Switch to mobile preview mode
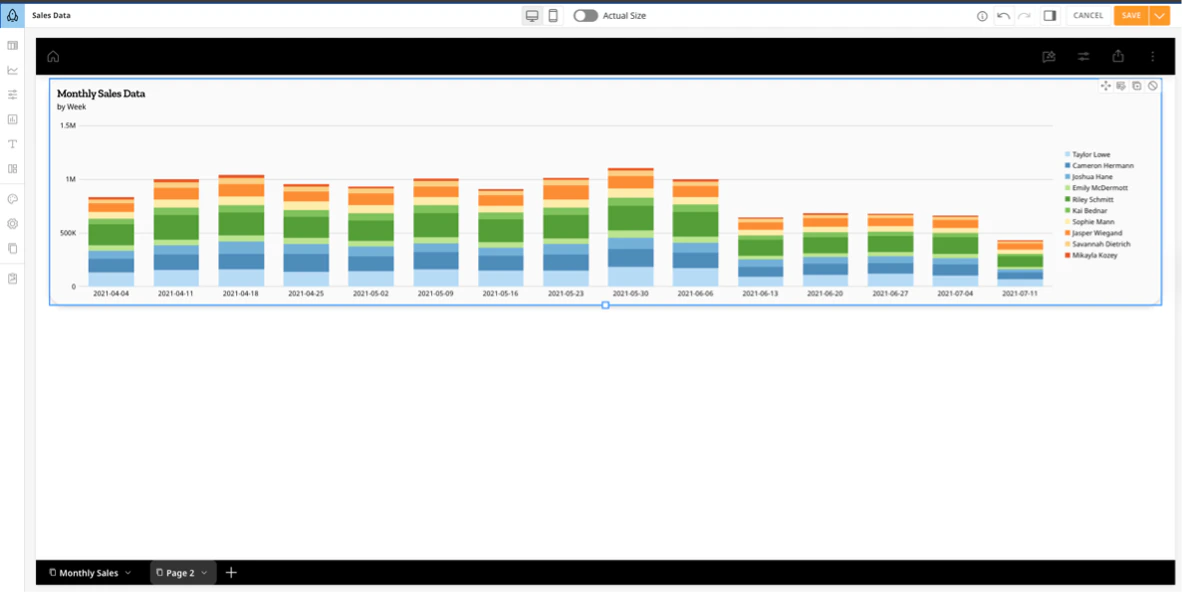 click(552, 16)
